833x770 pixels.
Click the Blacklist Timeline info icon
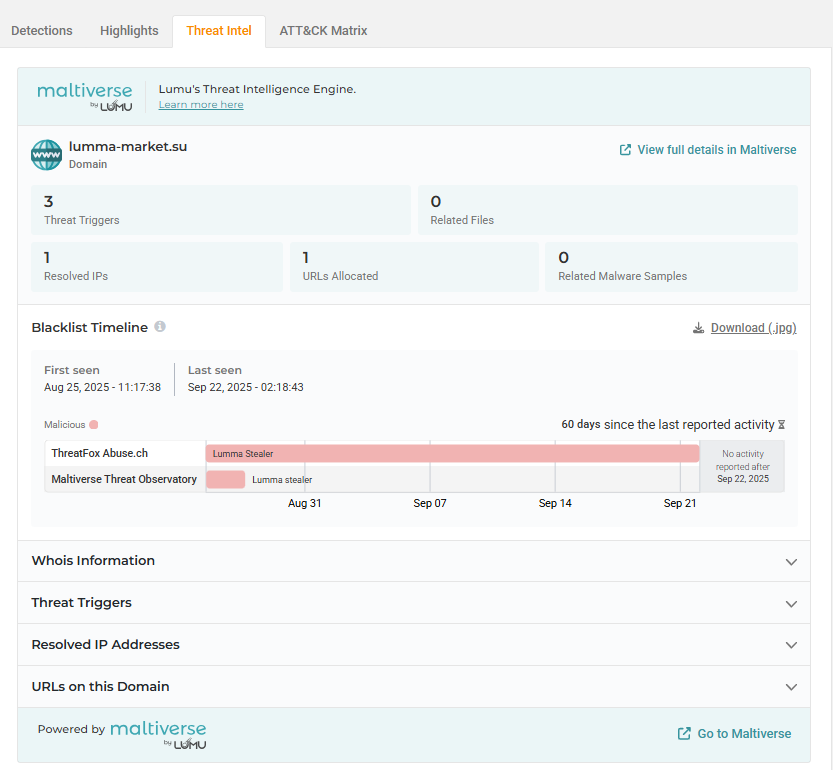[160, 327]
